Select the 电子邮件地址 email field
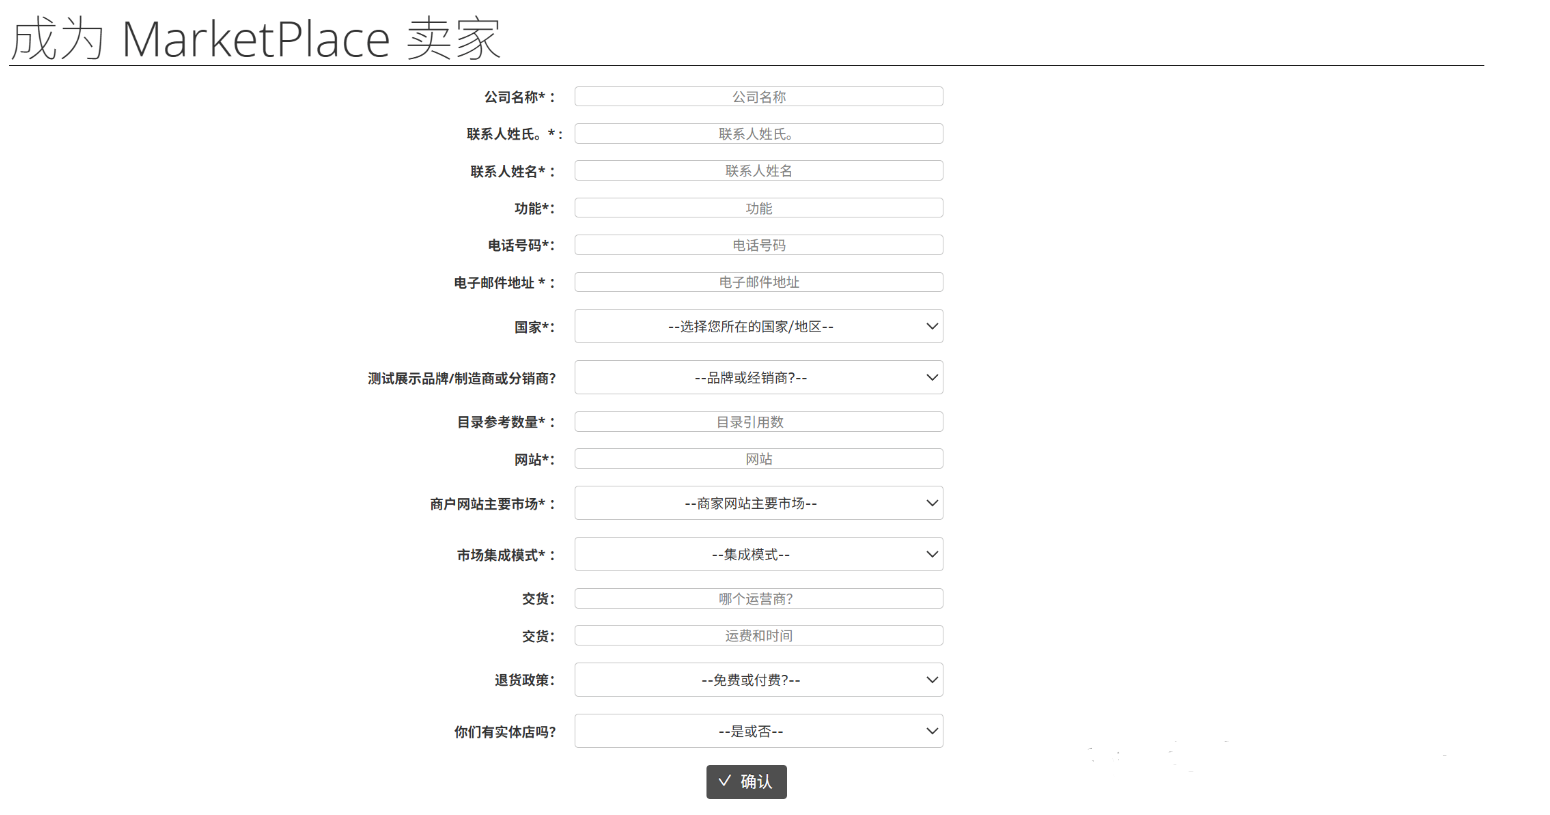Image resolution: width=1550 pixels, height=815 pixels. pos(758,282)
